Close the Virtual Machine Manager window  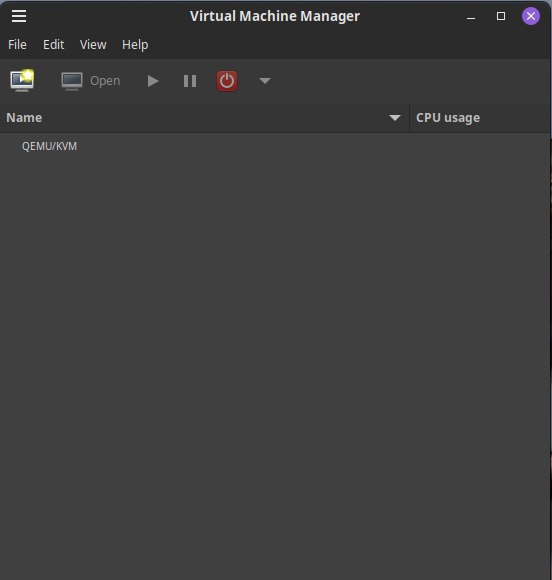[531, 16]
